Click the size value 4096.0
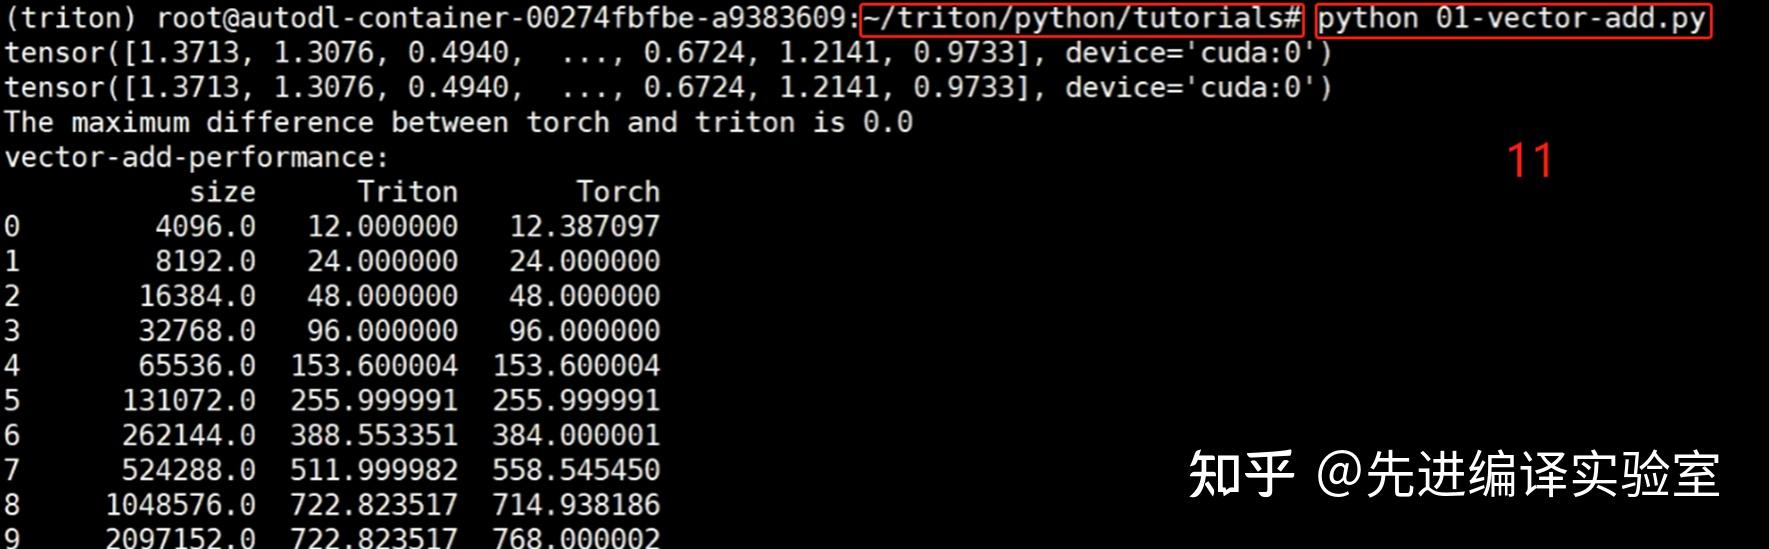 [205, 226]
